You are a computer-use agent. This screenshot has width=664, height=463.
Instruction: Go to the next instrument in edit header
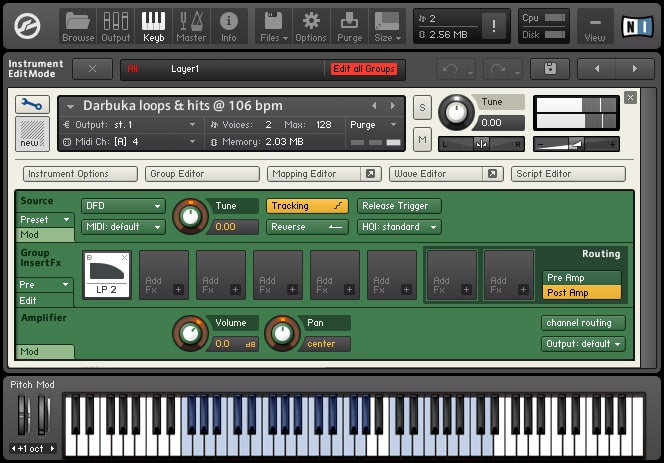[x=634, y=69]
